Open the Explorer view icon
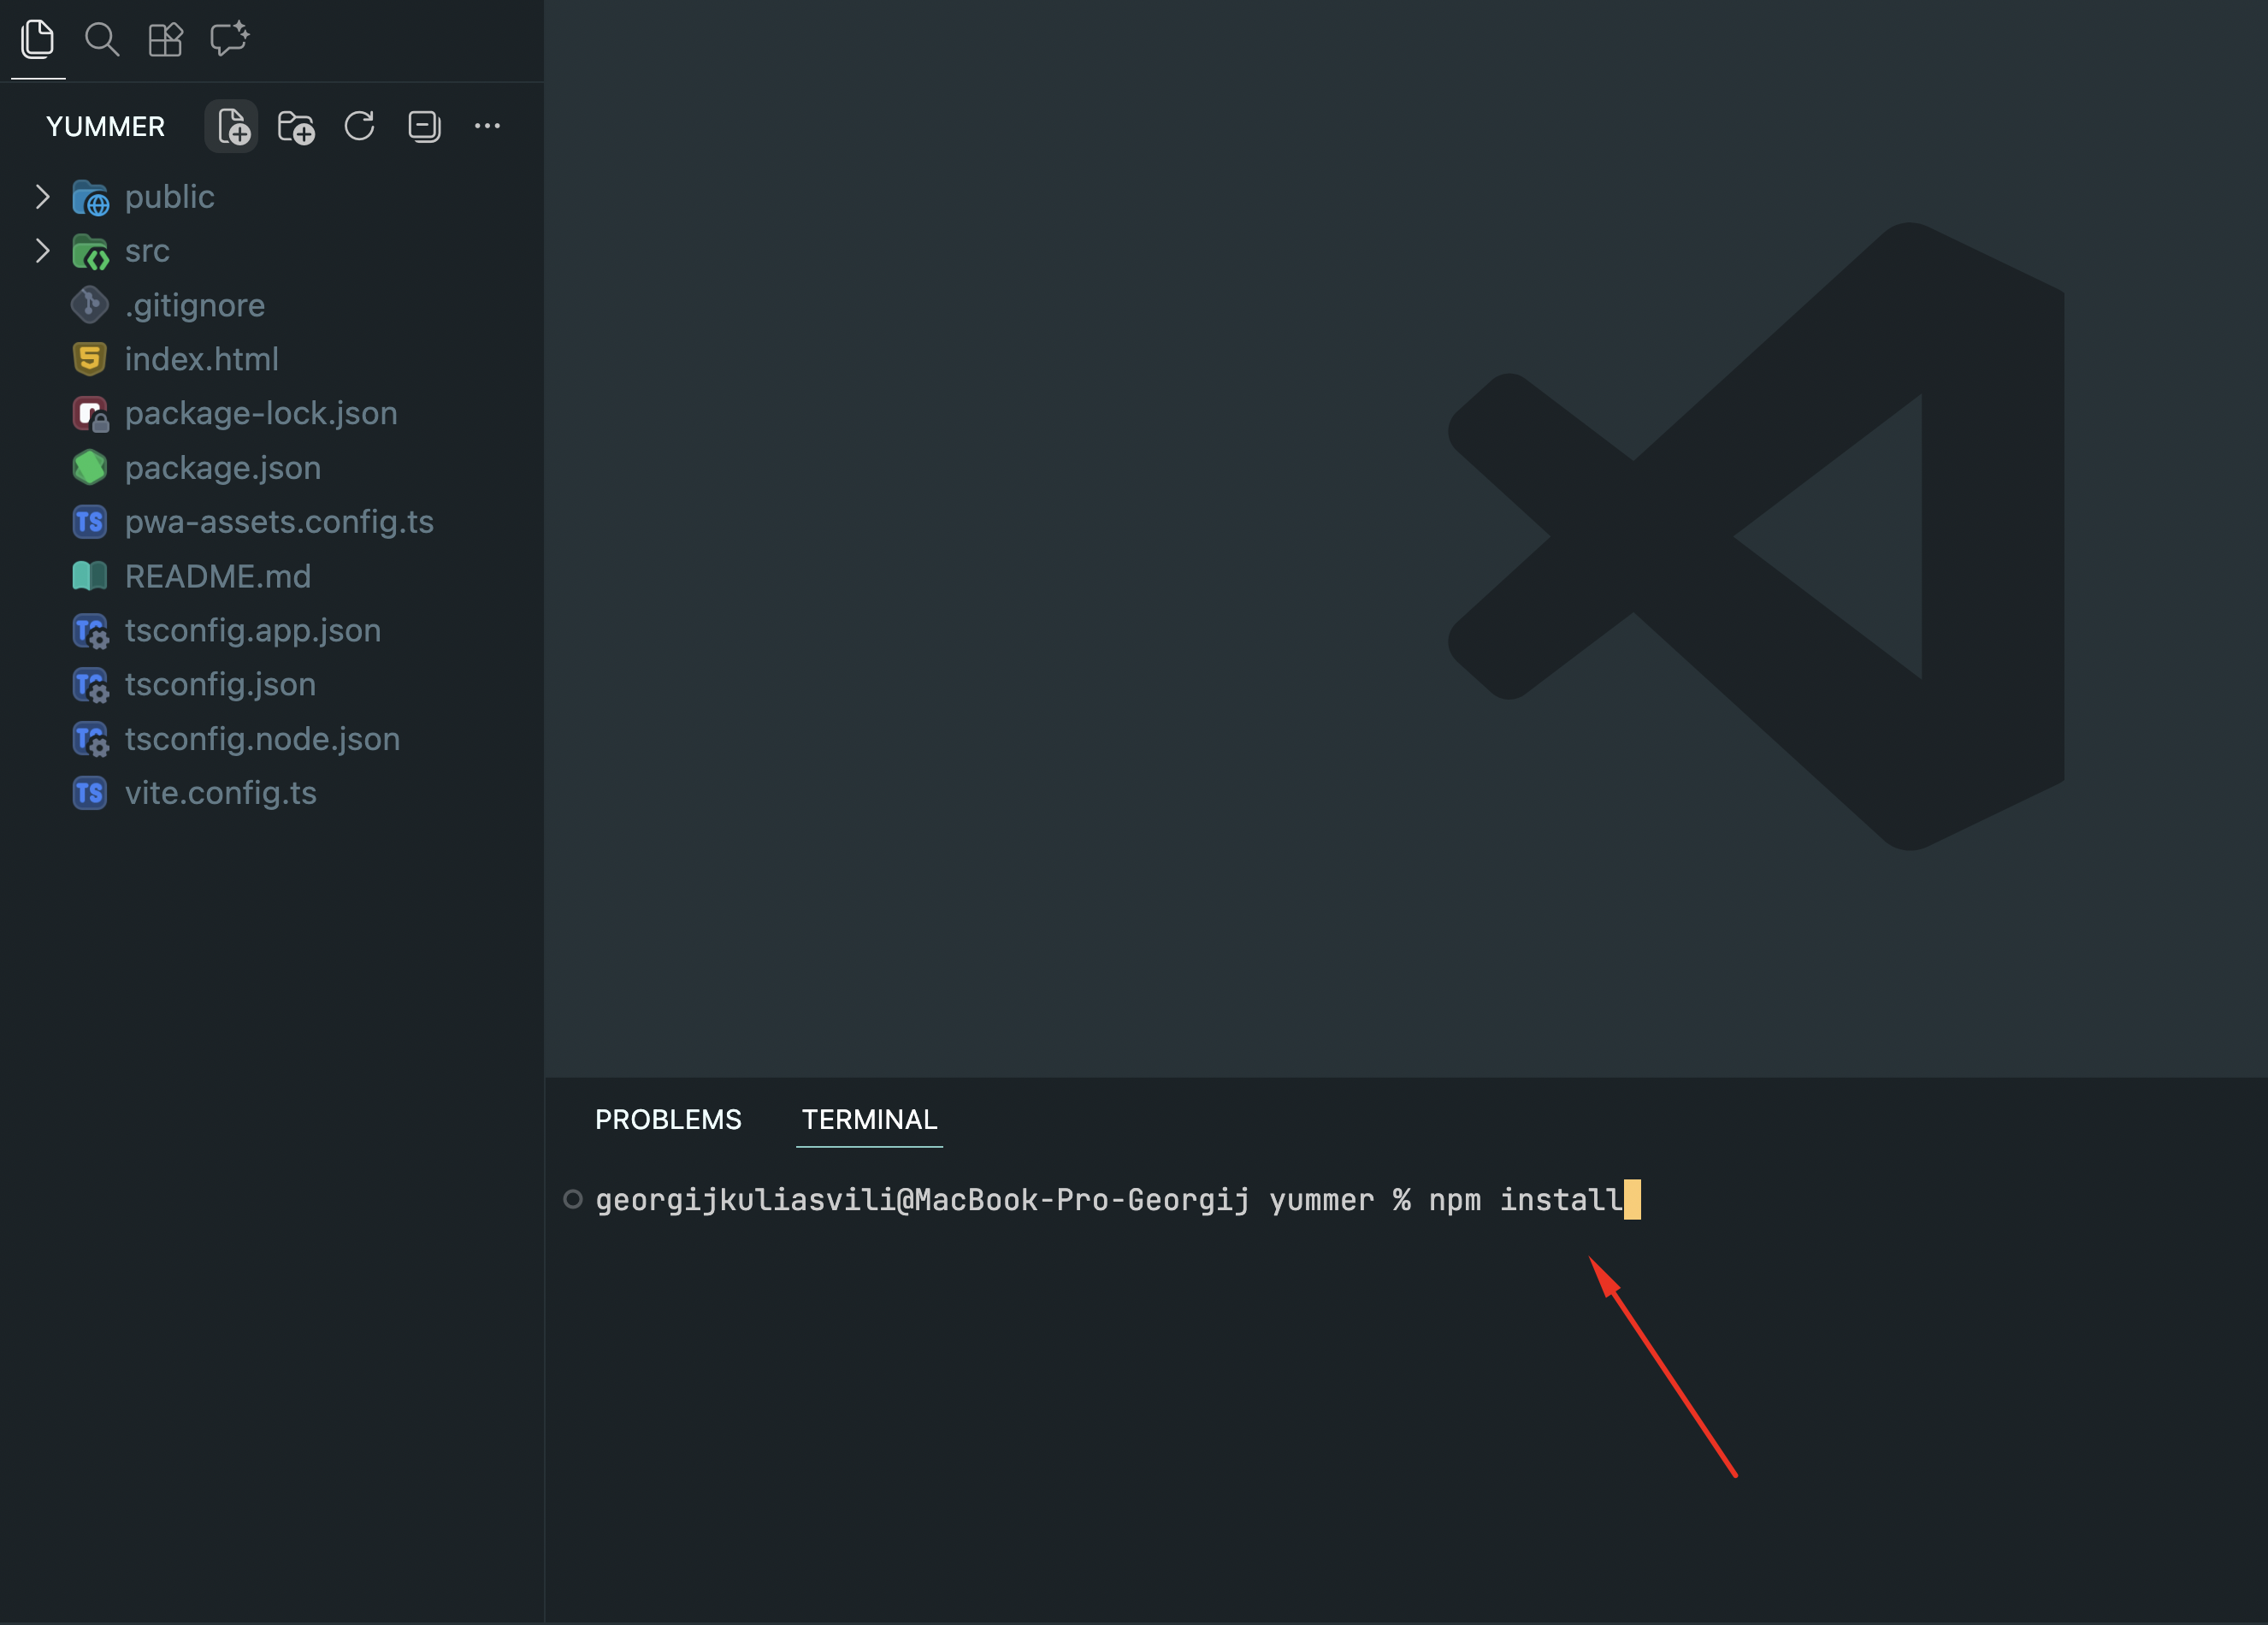Viewport: 2268px width, 1625px height. point(37,39)
